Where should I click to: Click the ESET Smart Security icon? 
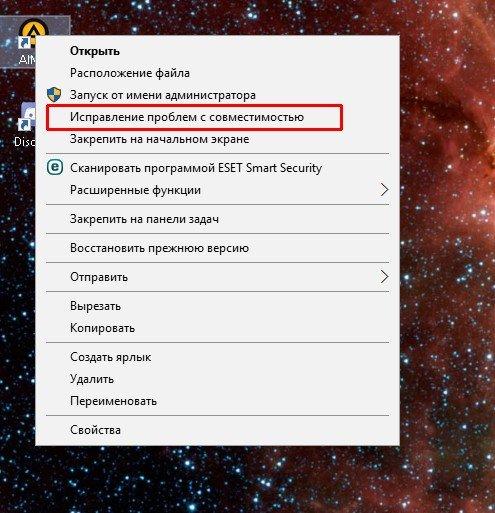coord(55,167)
